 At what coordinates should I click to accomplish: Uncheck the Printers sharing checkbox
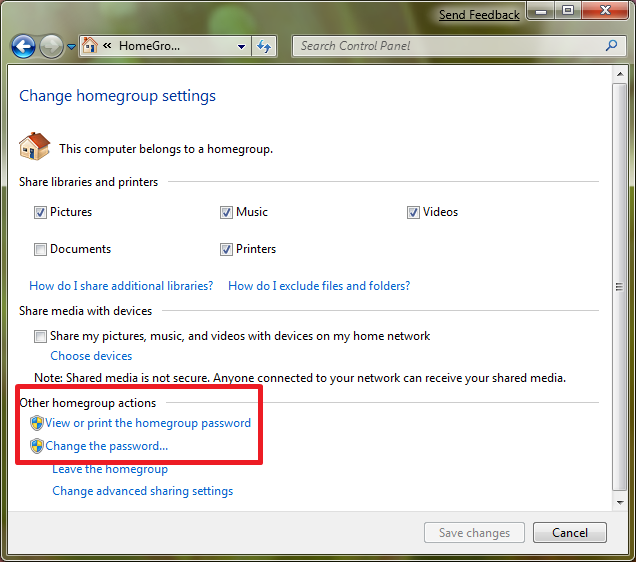click(226, 249)
